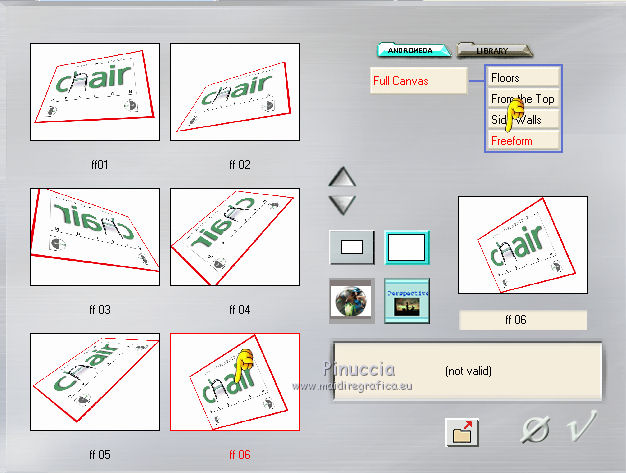Choose the ff 03 perspective preset thumbnail

click(x=95, y=237)
